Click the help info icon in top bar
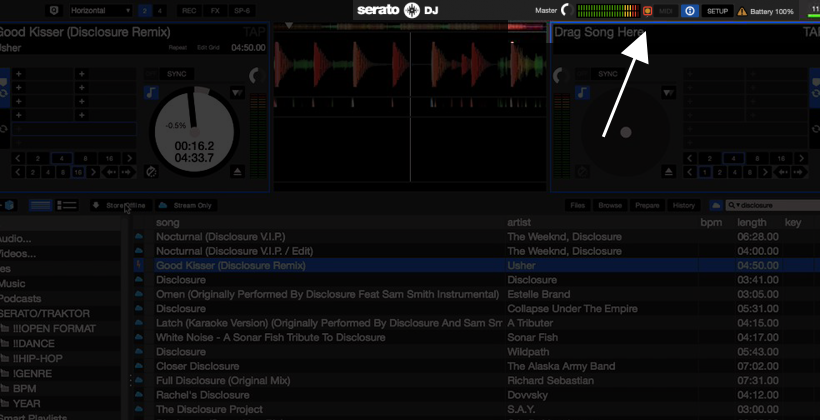820x420 pixels. [690, 10]
